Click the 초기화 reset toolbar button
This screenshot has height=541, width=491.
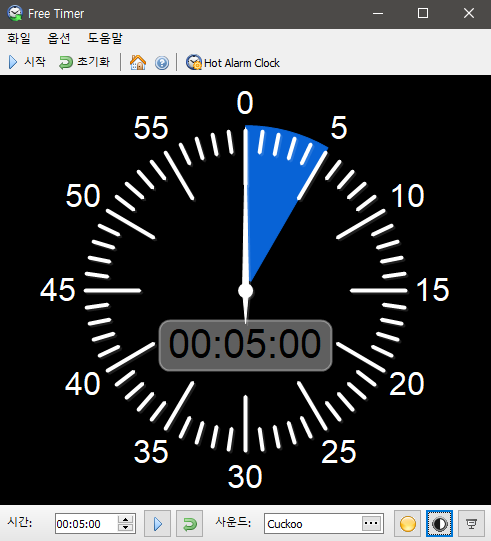click(x=84, y=62)
